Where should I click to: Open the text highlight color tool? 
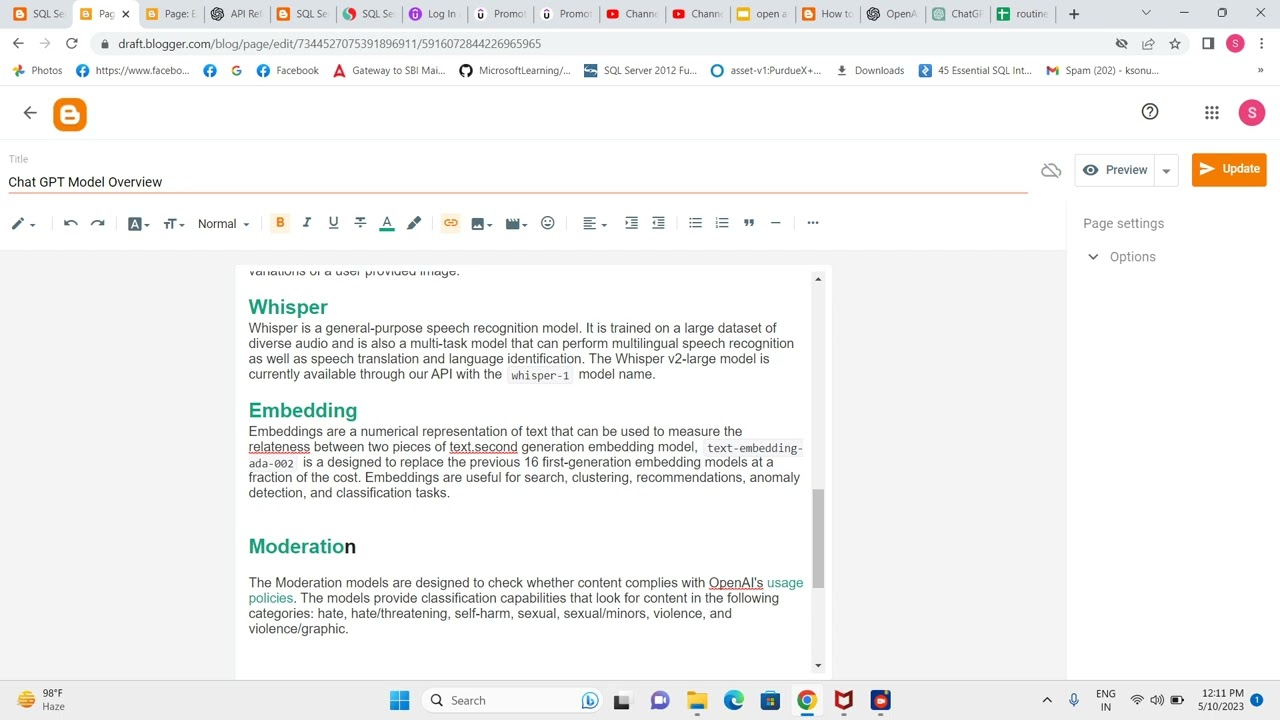pyautogui.click(x=414, y=223)
